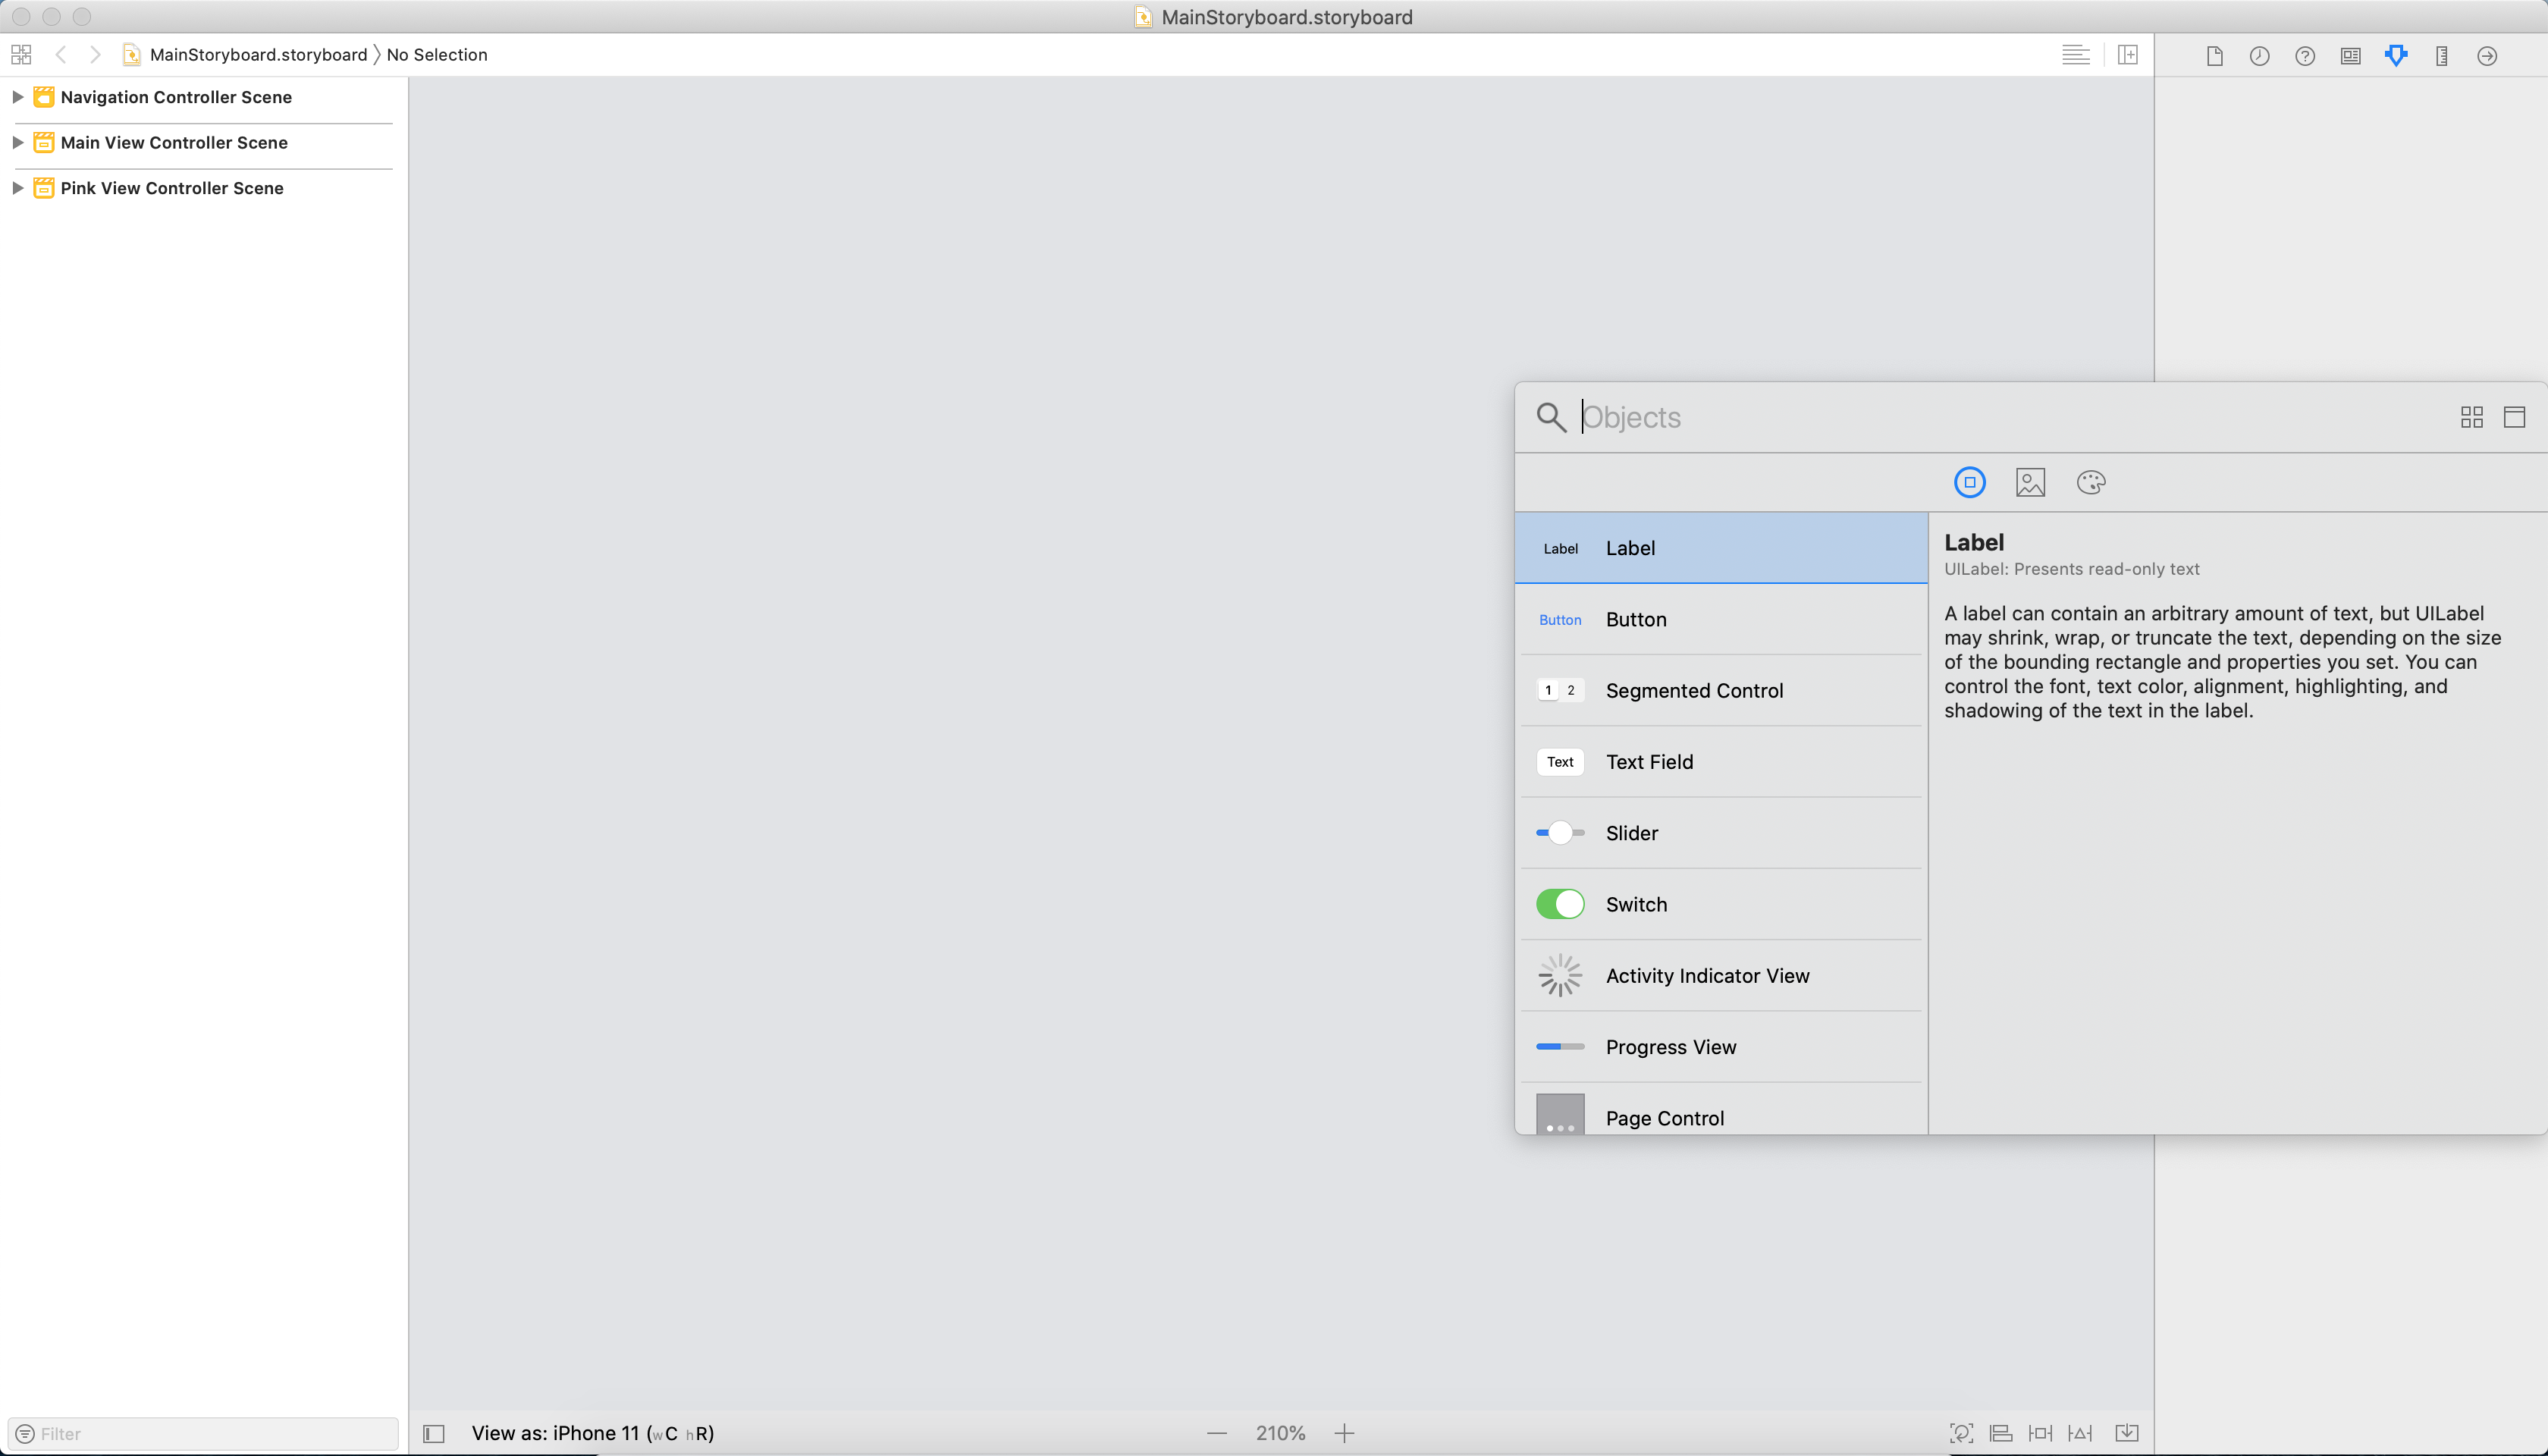Click the Update Frames icon in canvas bar
The image size is (2548, 1456).
(x=1961, y=1432)
